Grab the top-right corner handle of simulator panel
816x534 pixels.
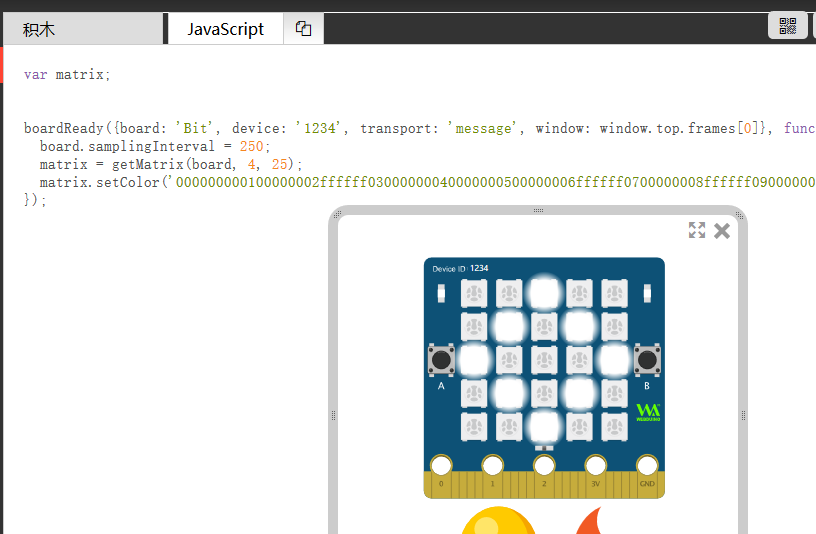tap(739, 215)
